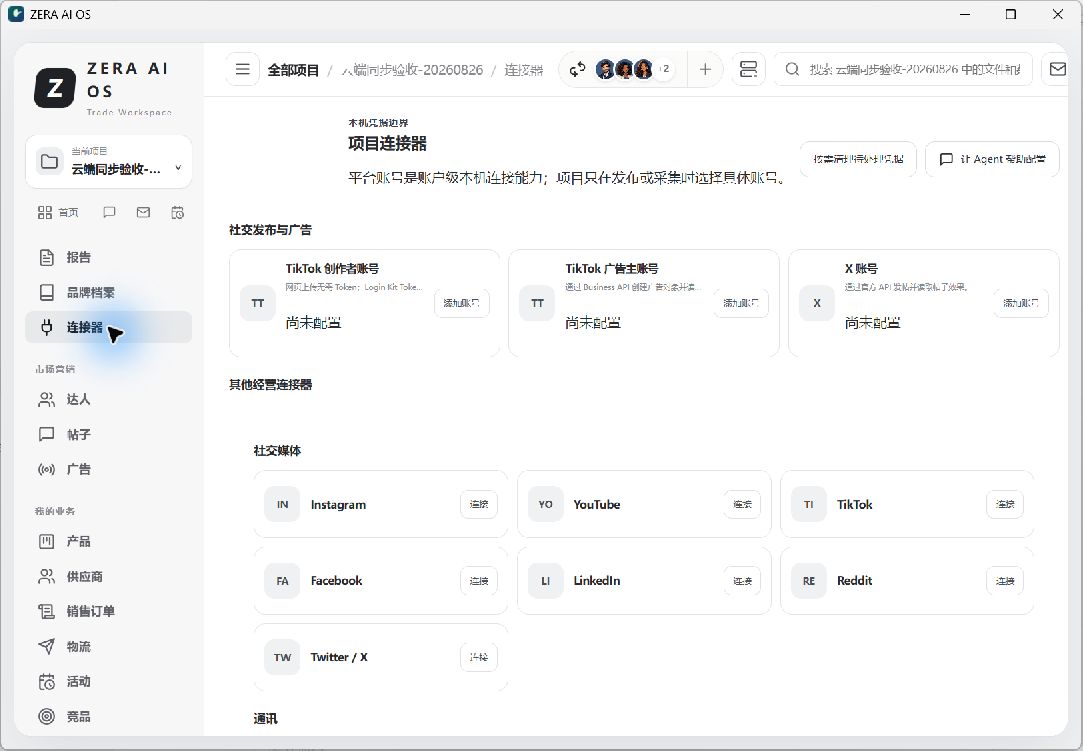
Task: Open 供应商 in the sidebar
Action: point(108,576)
